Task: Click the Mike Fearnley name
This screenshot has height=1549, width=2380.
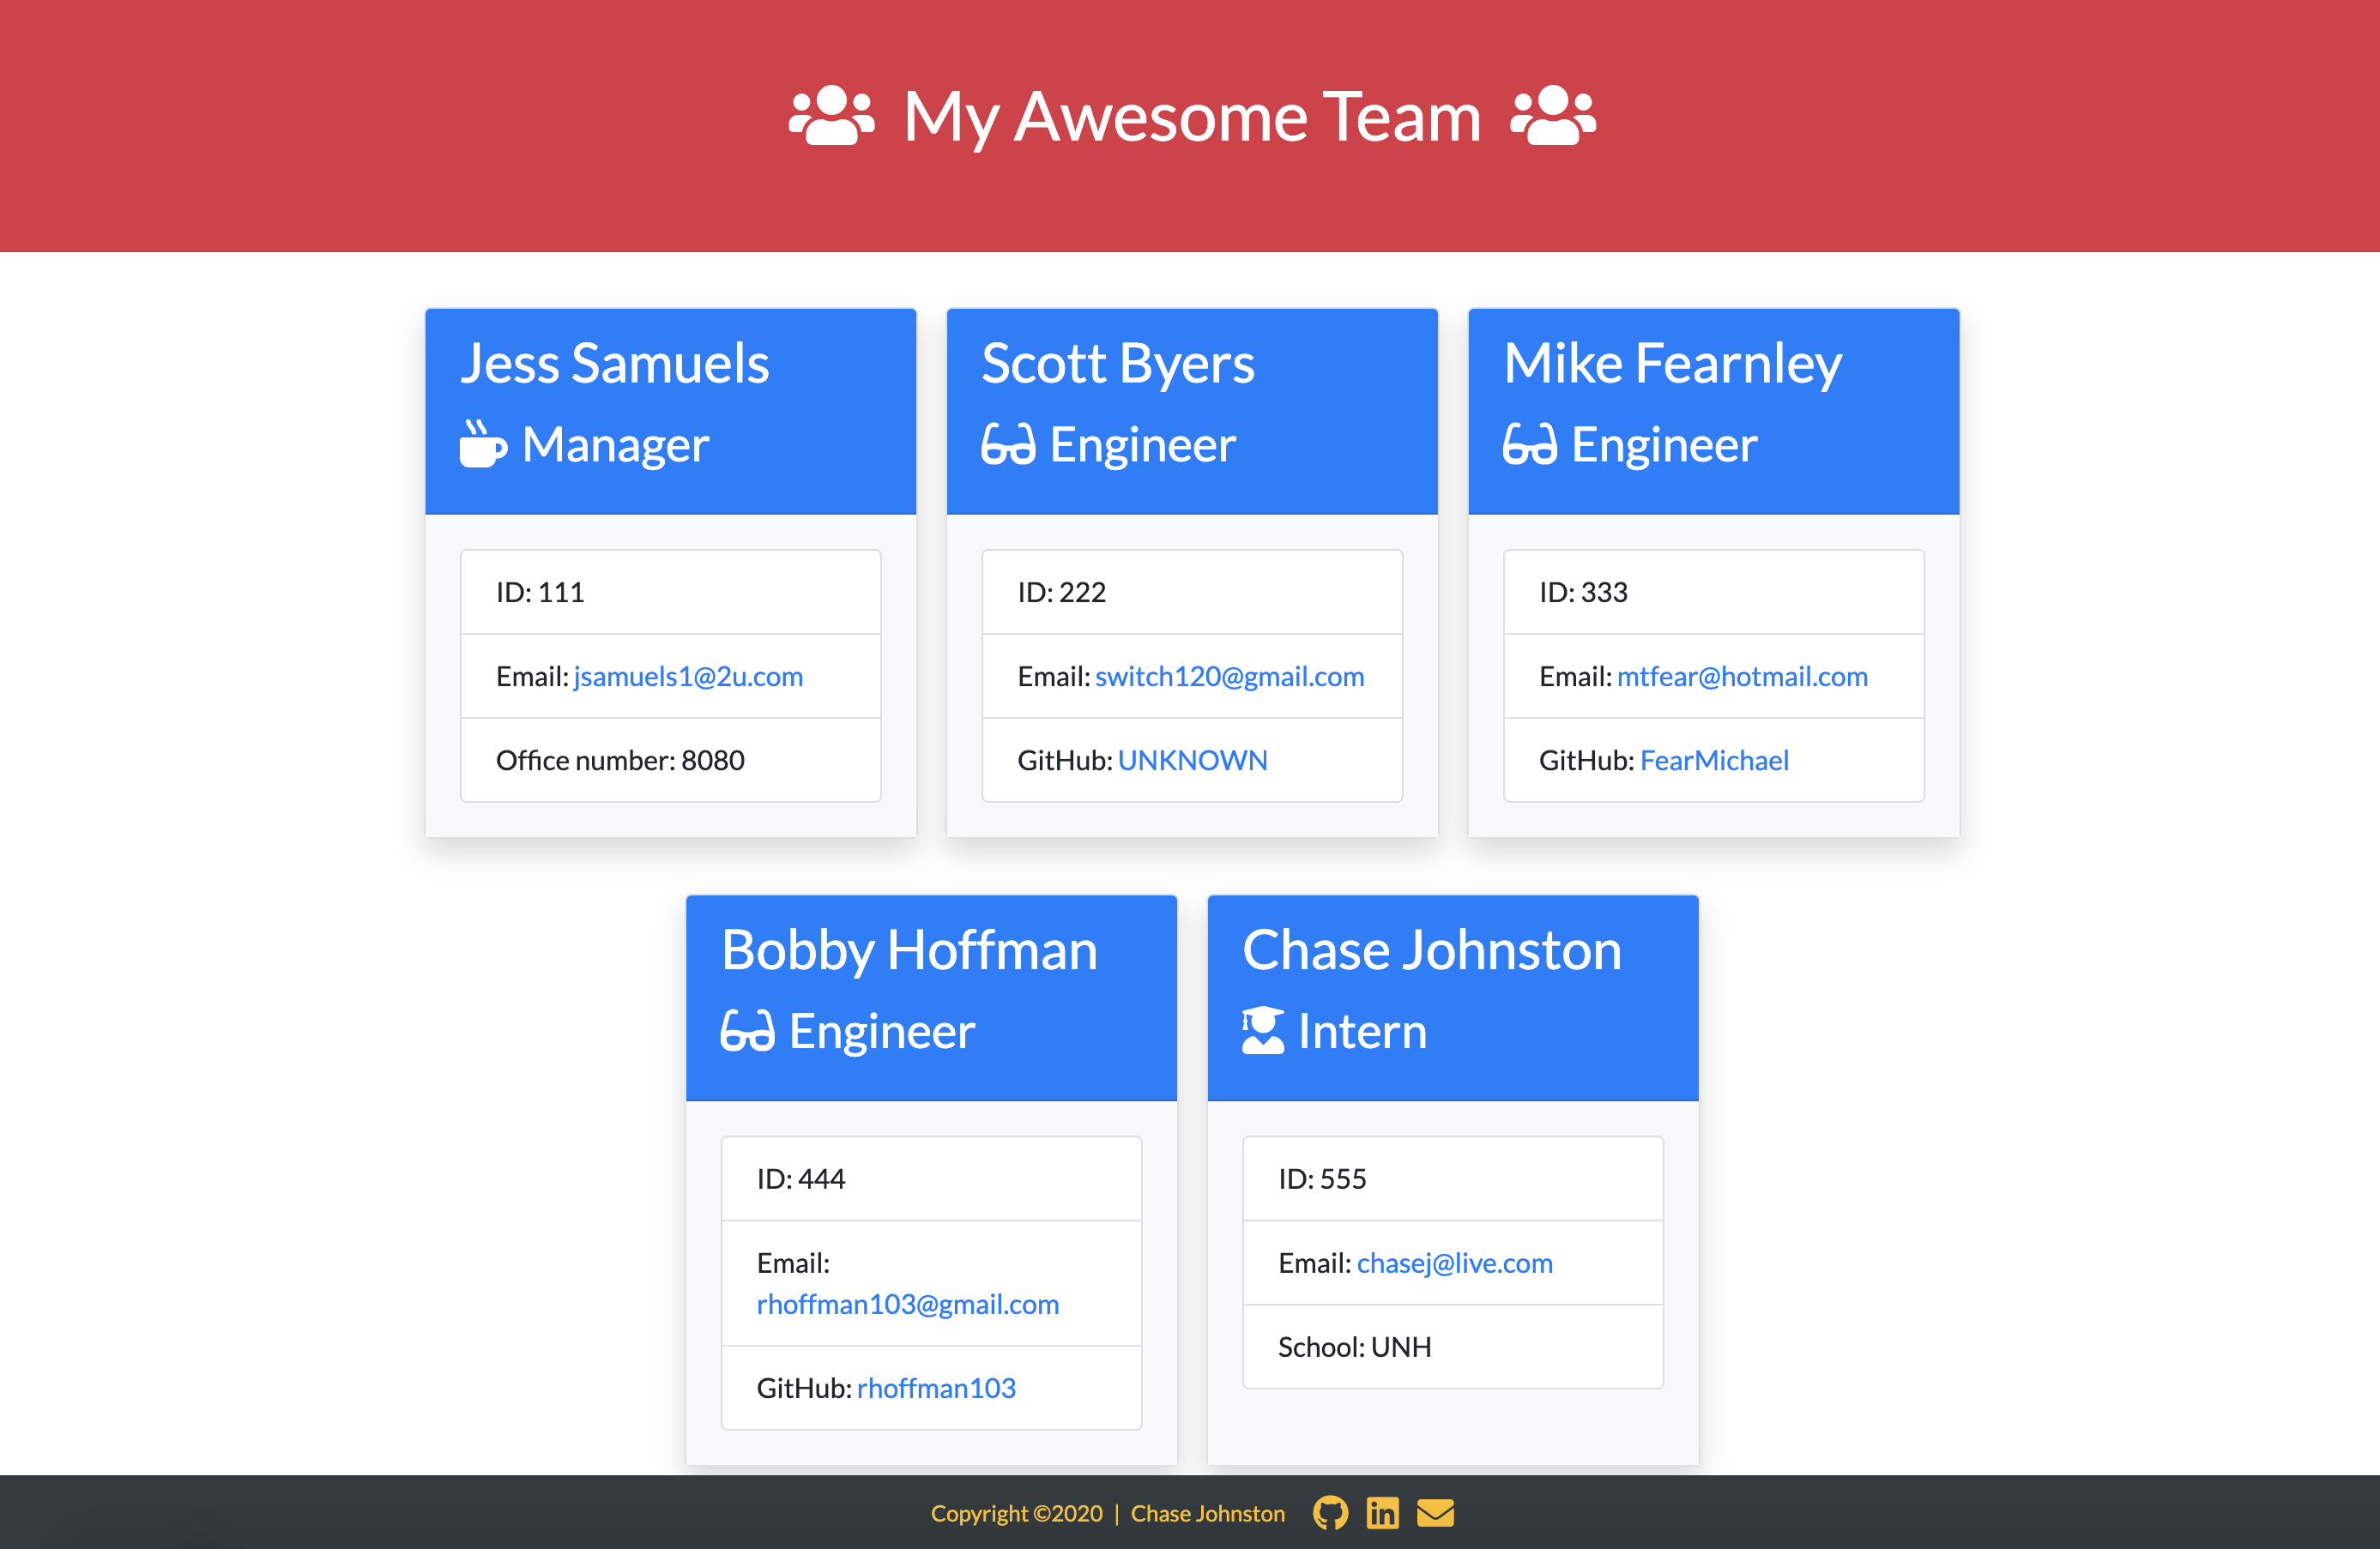Action: (x=1672, y=362)
